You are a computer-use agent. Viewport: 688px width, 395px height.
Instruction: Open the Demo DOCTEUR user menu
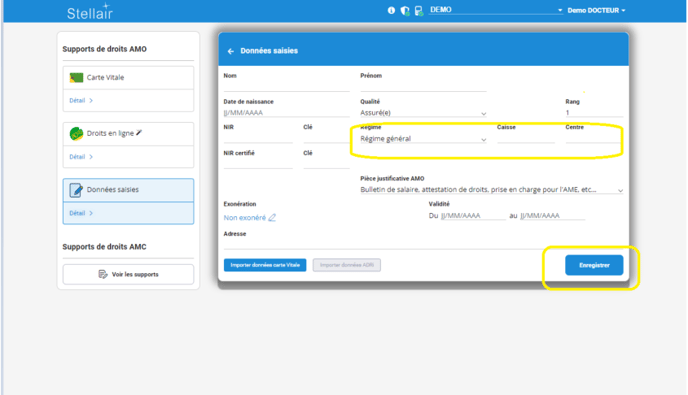coord(596,10)
